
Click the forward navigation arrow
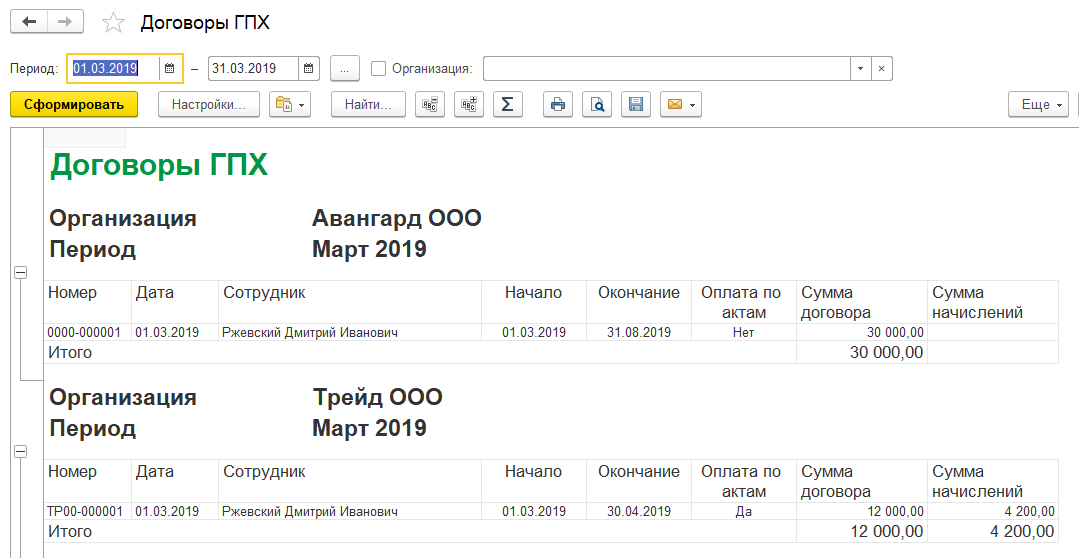(x=66, y=21)
